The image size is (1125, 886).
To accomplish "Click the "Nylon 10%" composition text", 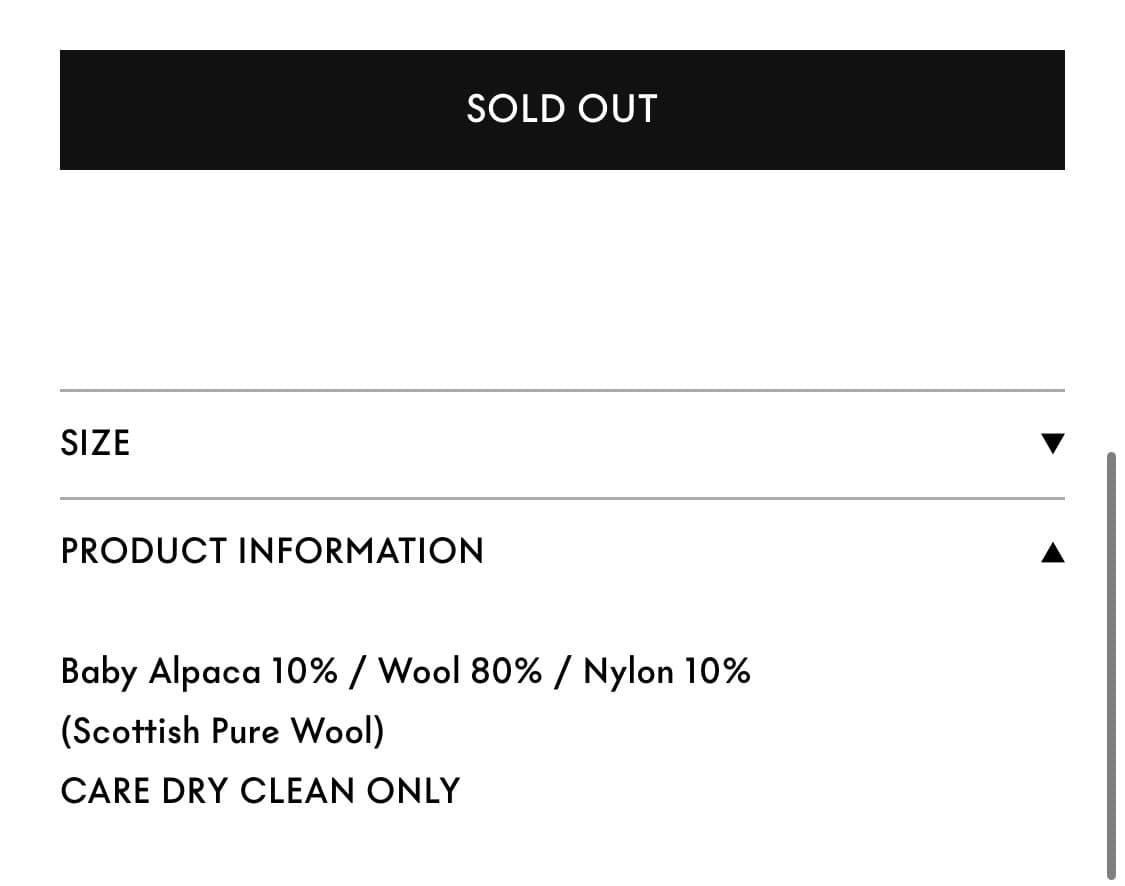I will tap(667, 671).
